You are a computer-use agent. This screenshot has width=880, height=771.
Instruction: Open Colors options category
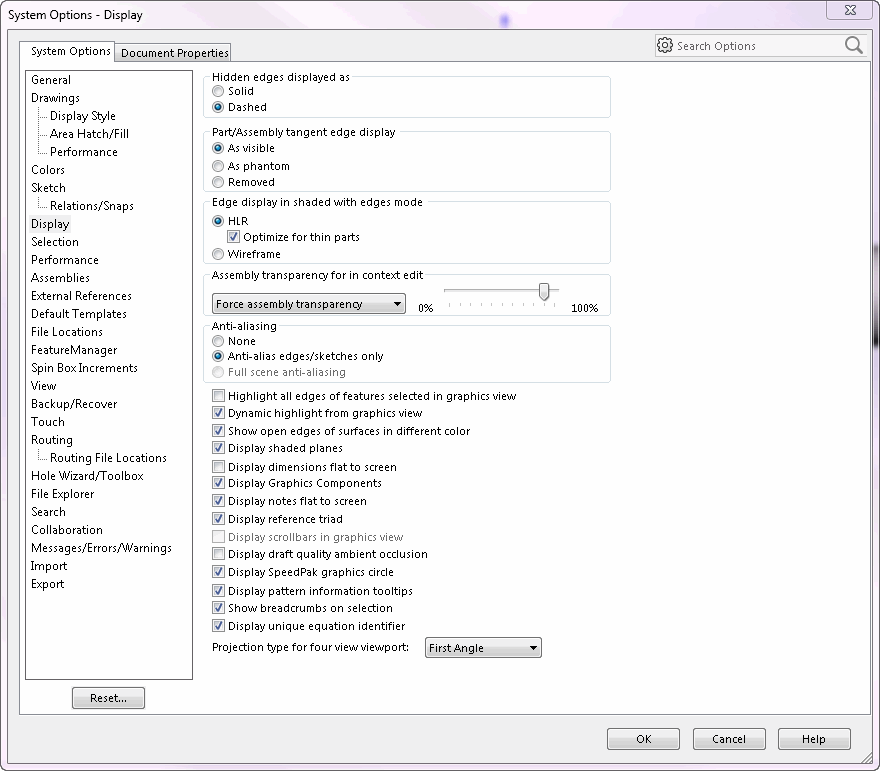tap(48, 169)
